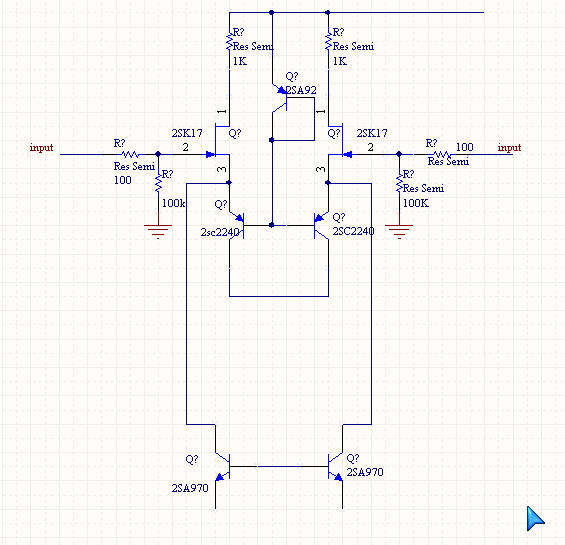Click the '100k' value text on the left
The width and height of the screenshot is (565, 545).
pos(174,203)
